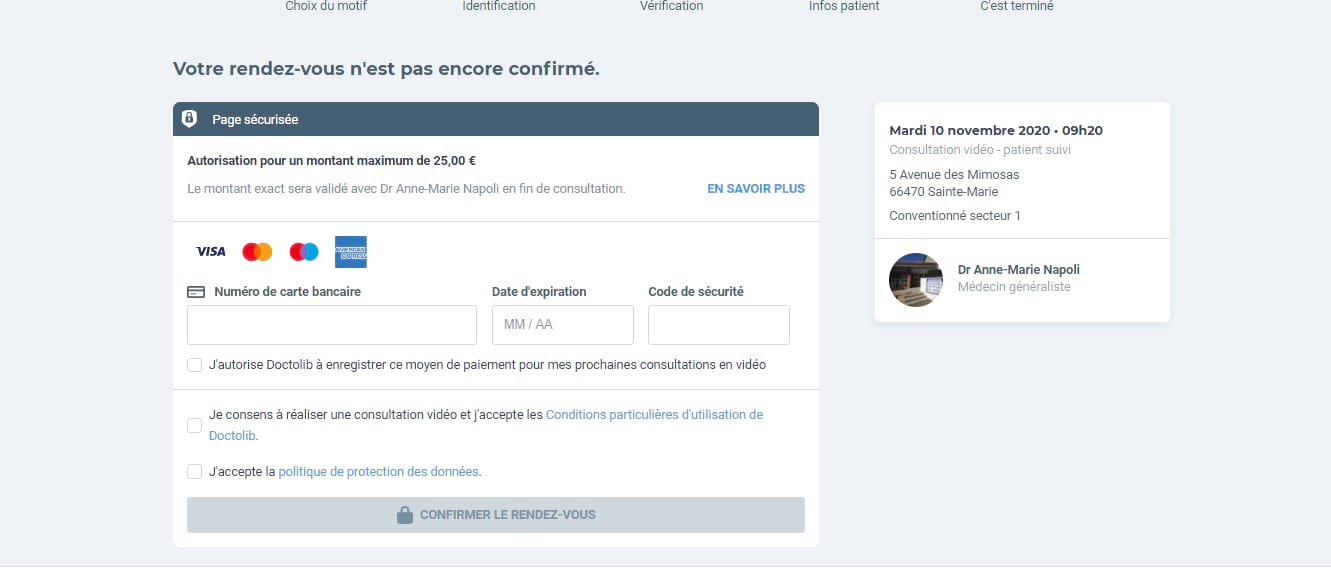Click the address 5 Avenue des Mimosas
The height and width of the screenshot is (570, 1331).
coord(954,175)
